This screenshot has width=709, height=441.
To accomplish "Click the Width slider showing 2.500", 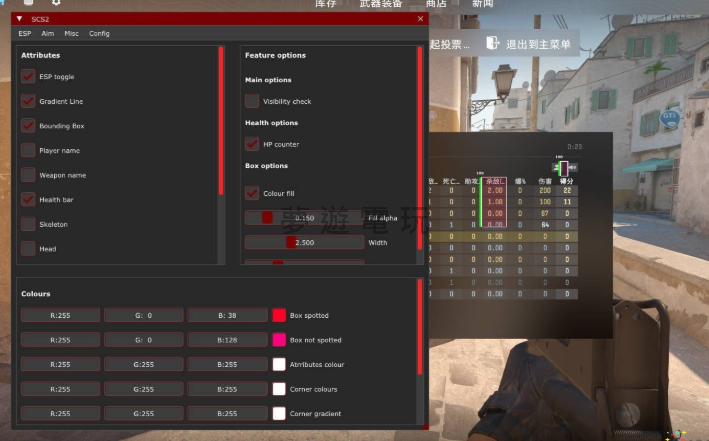I will (x=304, y=242).
